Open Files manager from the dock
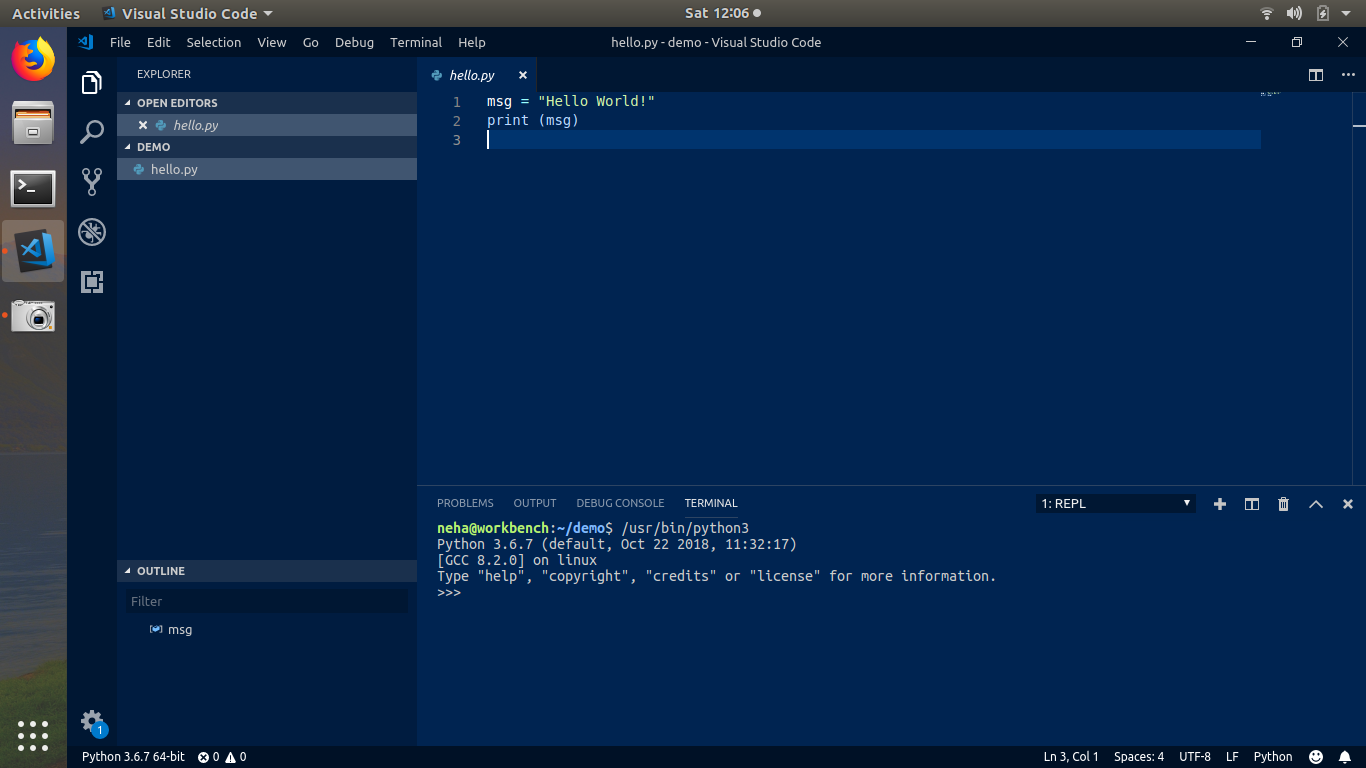The image size is (1366, 768). tap(33, 124)
